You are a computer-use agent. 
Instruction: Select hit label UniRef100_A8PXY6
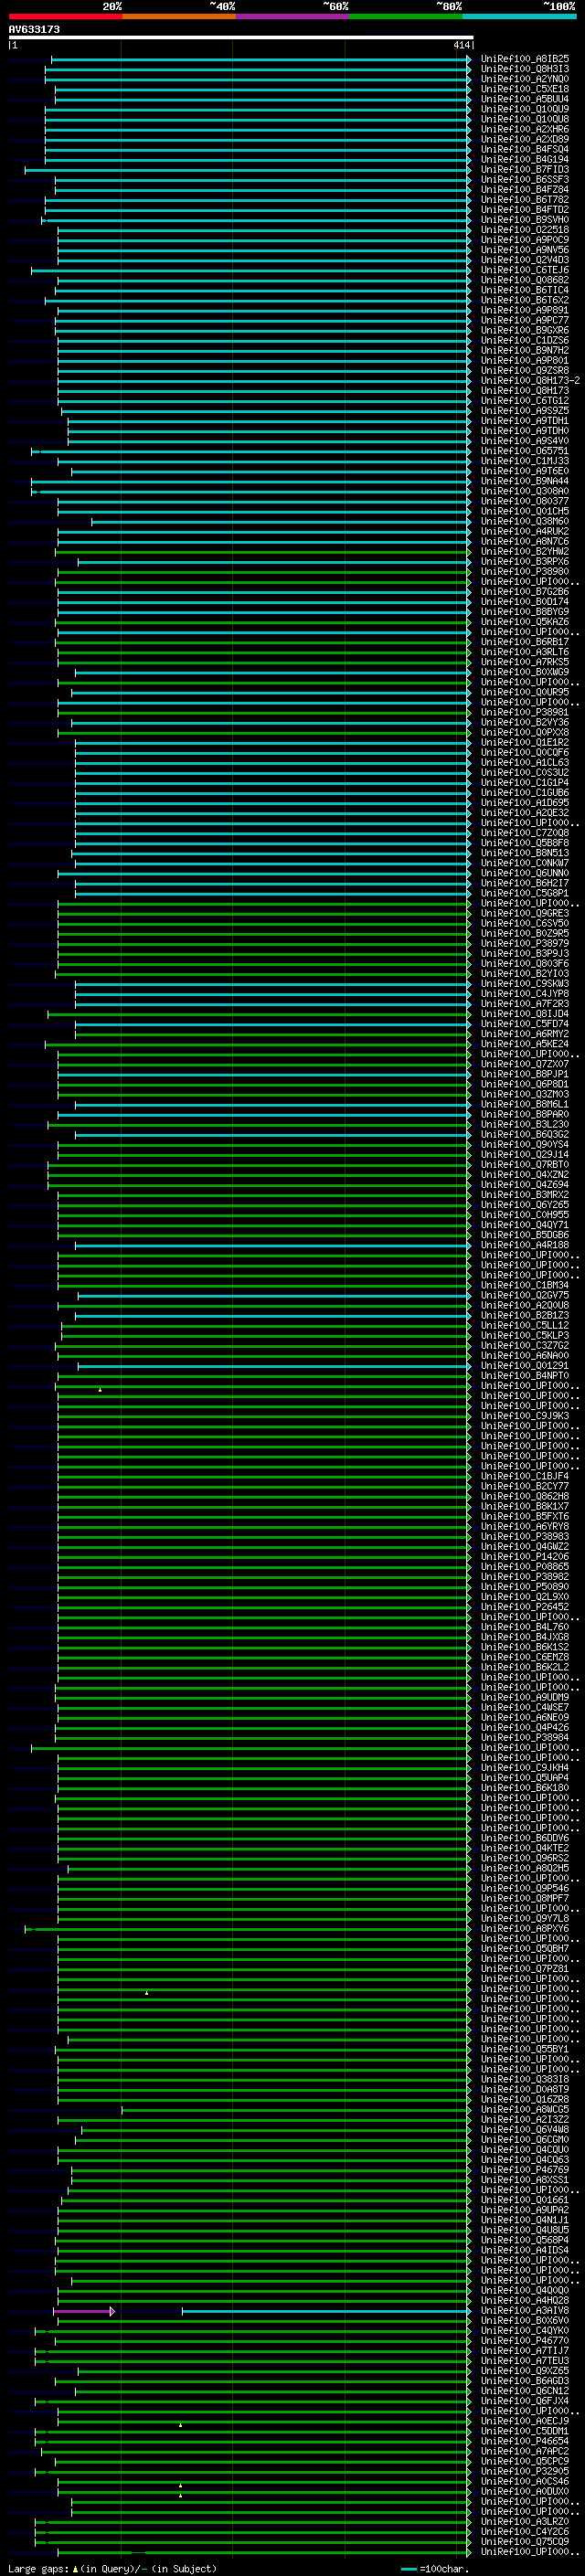pos(525,1929)
